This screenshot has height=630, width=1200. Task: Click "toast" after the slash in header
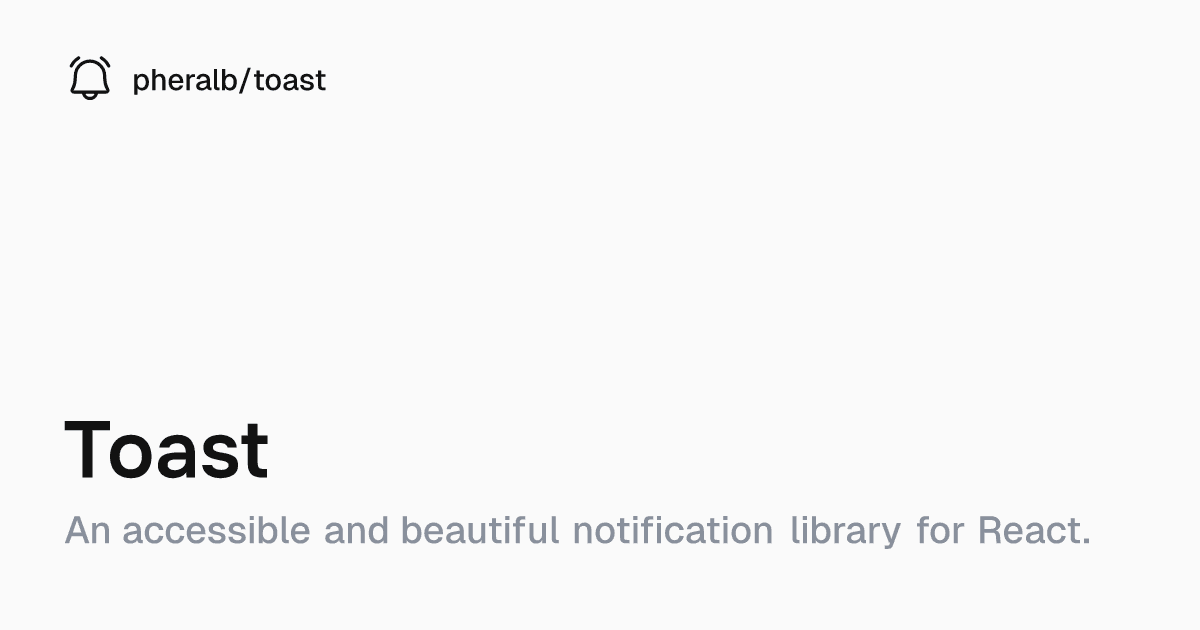pyautogui.click(x=290, y=80)
